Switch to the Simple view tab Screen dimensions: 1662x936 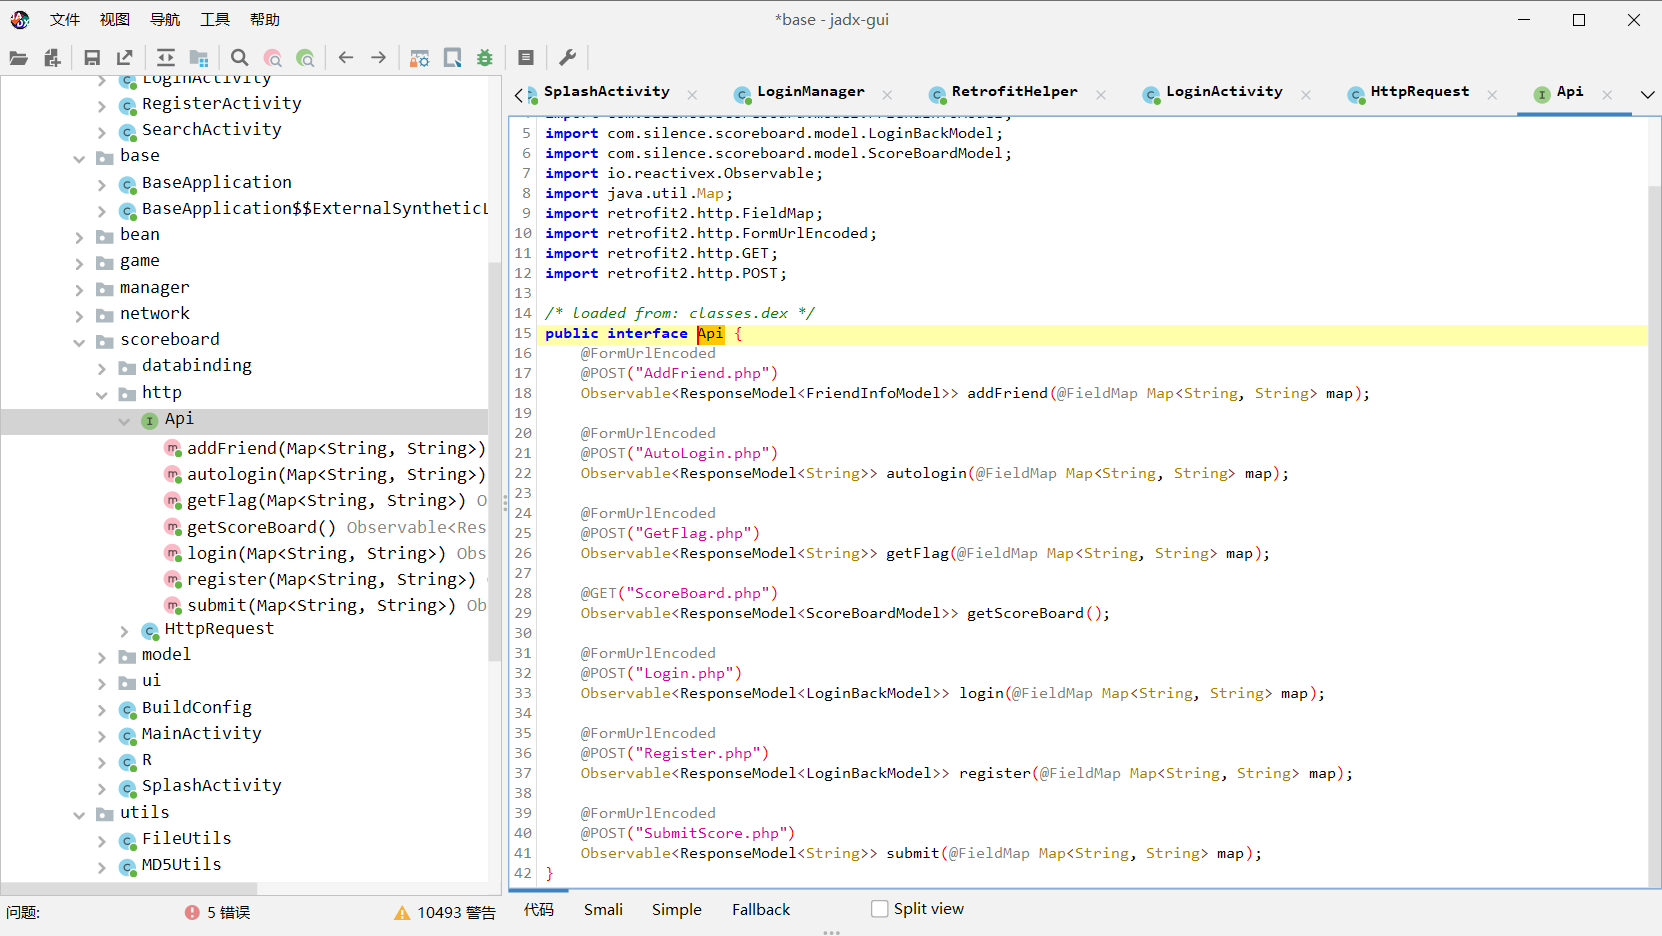click(677, 909)
